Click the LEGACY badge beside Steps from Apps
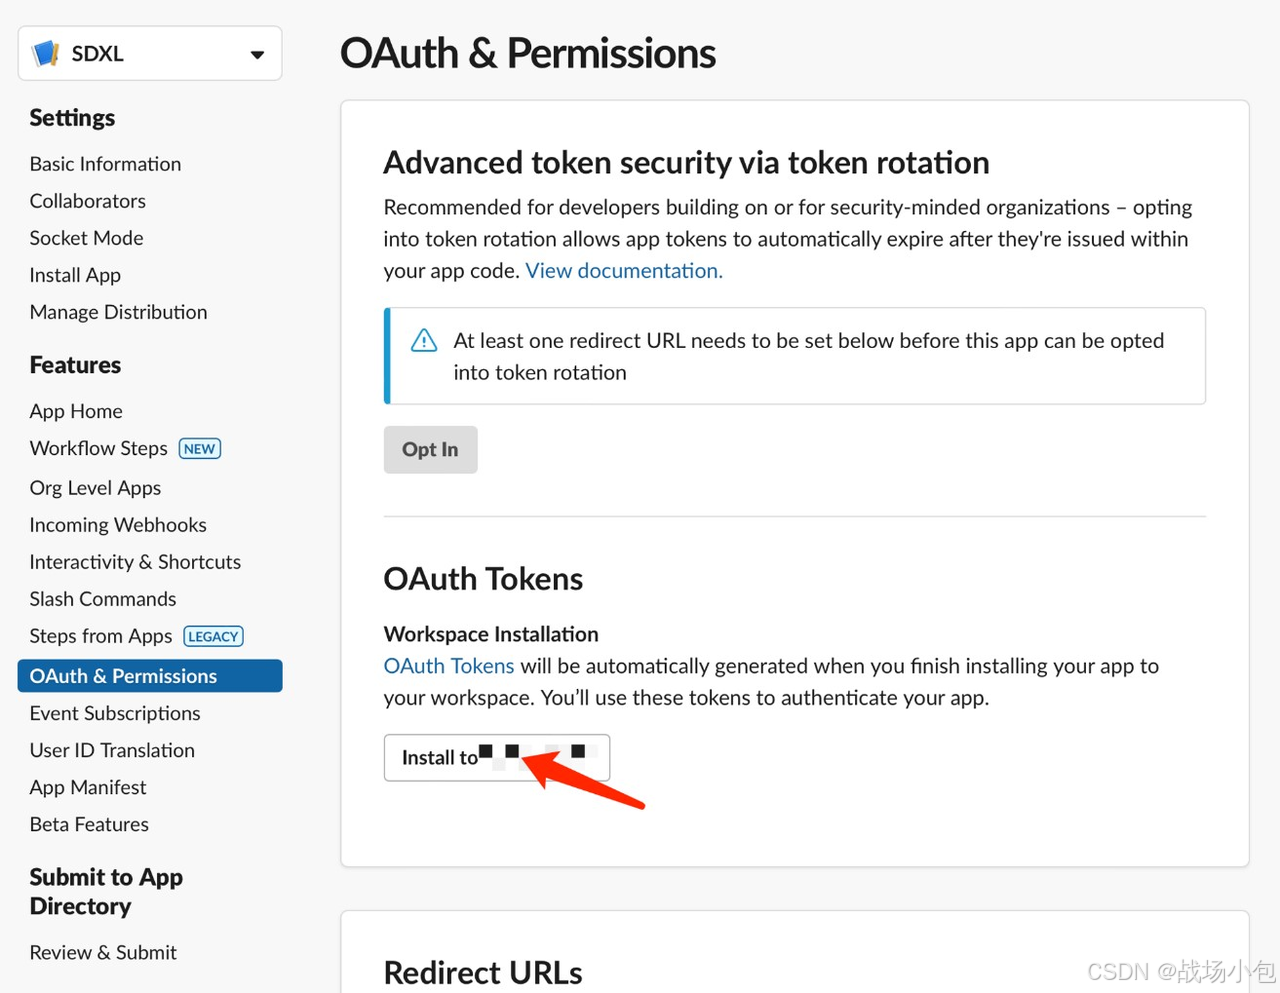This screenshot has width=1280, height=993. pos(214,636)
